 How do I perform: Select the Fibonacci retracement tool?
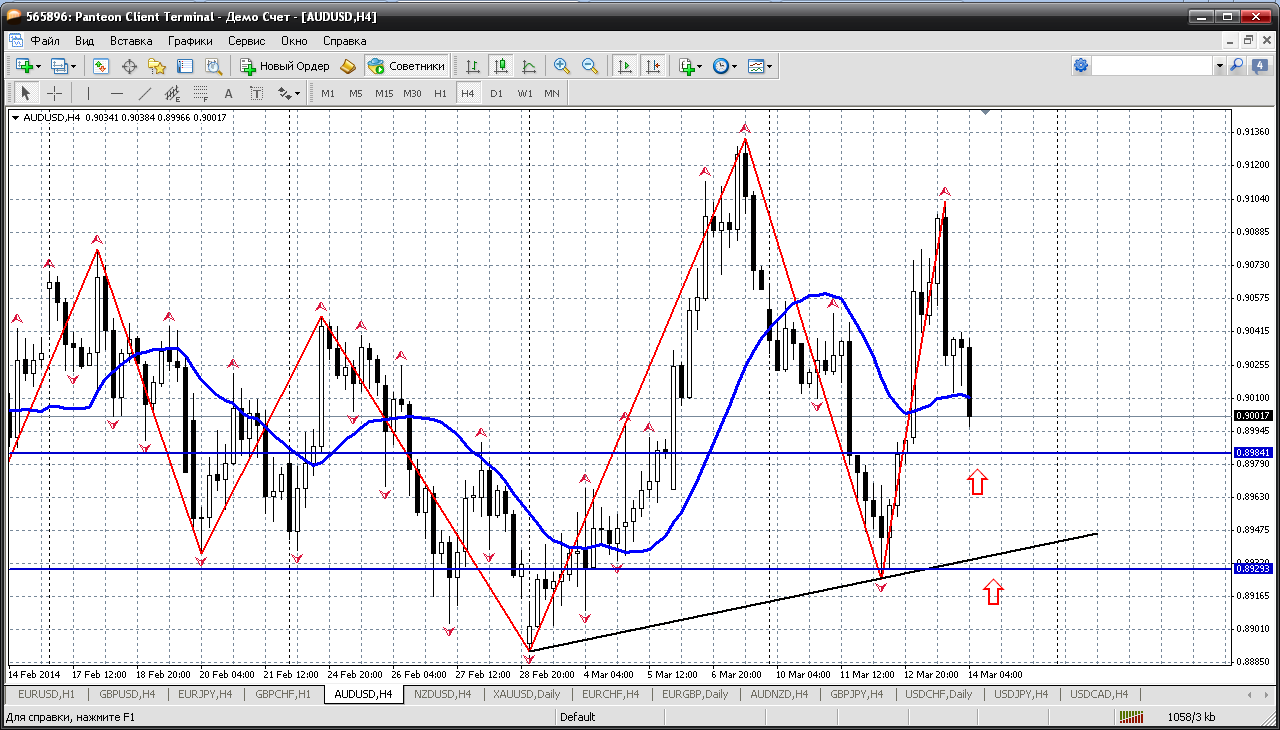pos(201,93)
